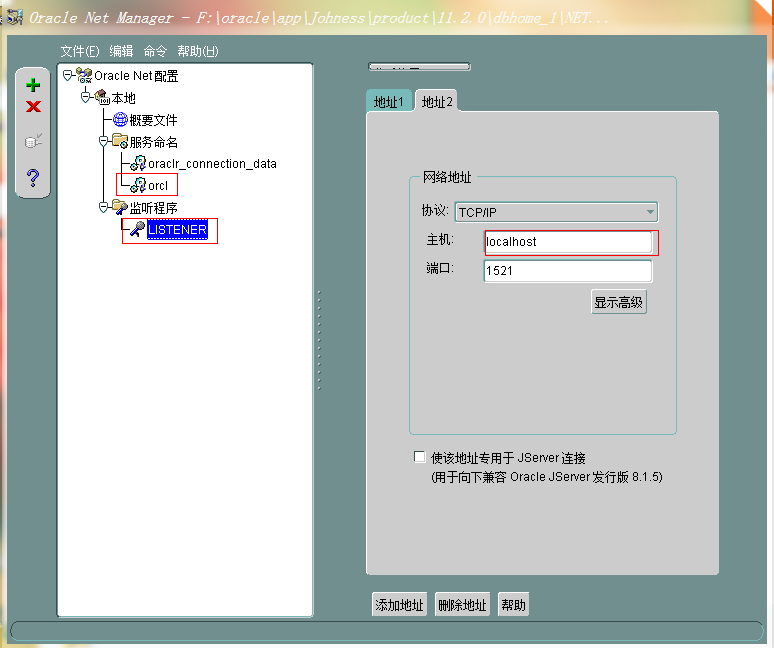Select the 服务命名 tree label
This screenshot has width=774, height=648.
[154, 142]
